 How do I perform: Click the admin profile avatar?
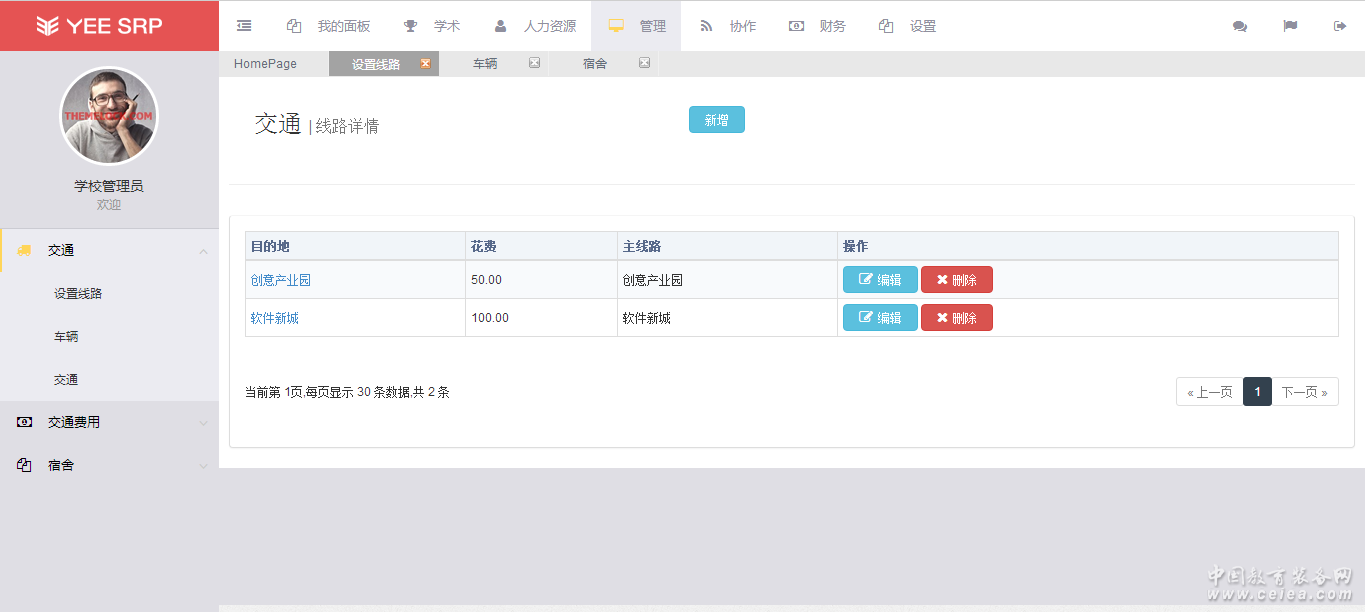pos(109,116)
